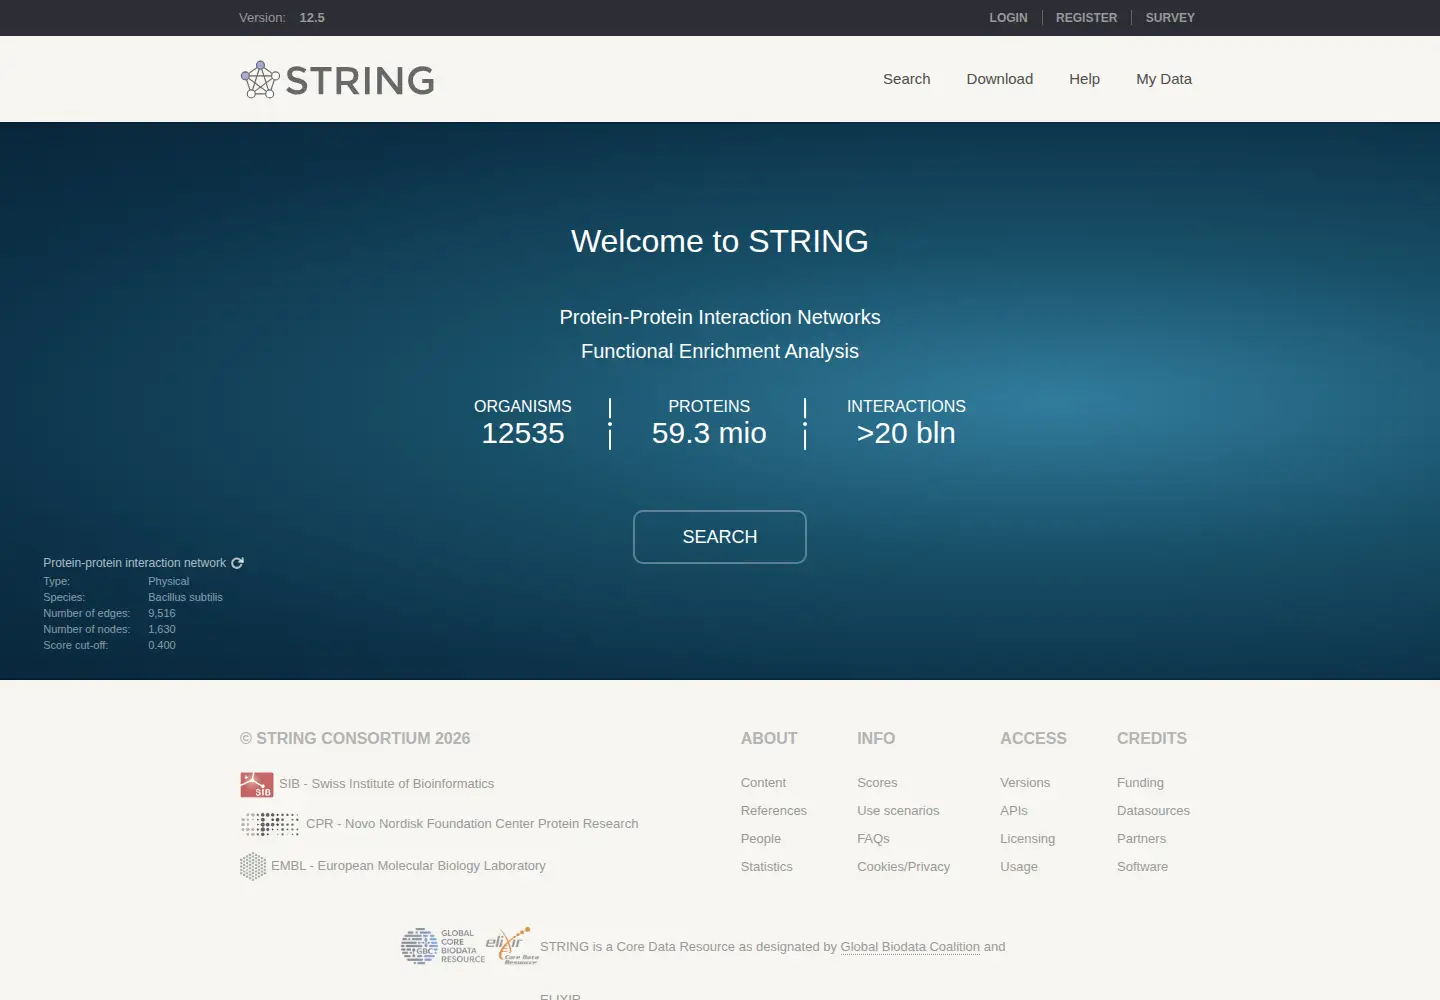Click the big SEARCH button
The image size is (1440, 1000).
(720, 537)
